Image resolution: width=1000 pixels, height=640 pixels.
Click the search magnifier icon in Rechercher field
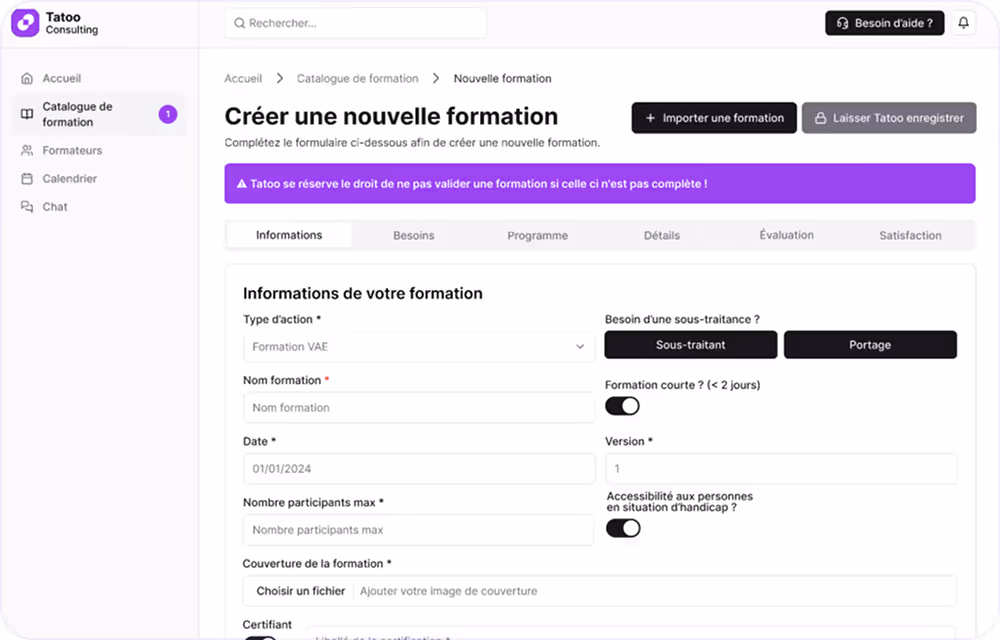tap(238, 22)
